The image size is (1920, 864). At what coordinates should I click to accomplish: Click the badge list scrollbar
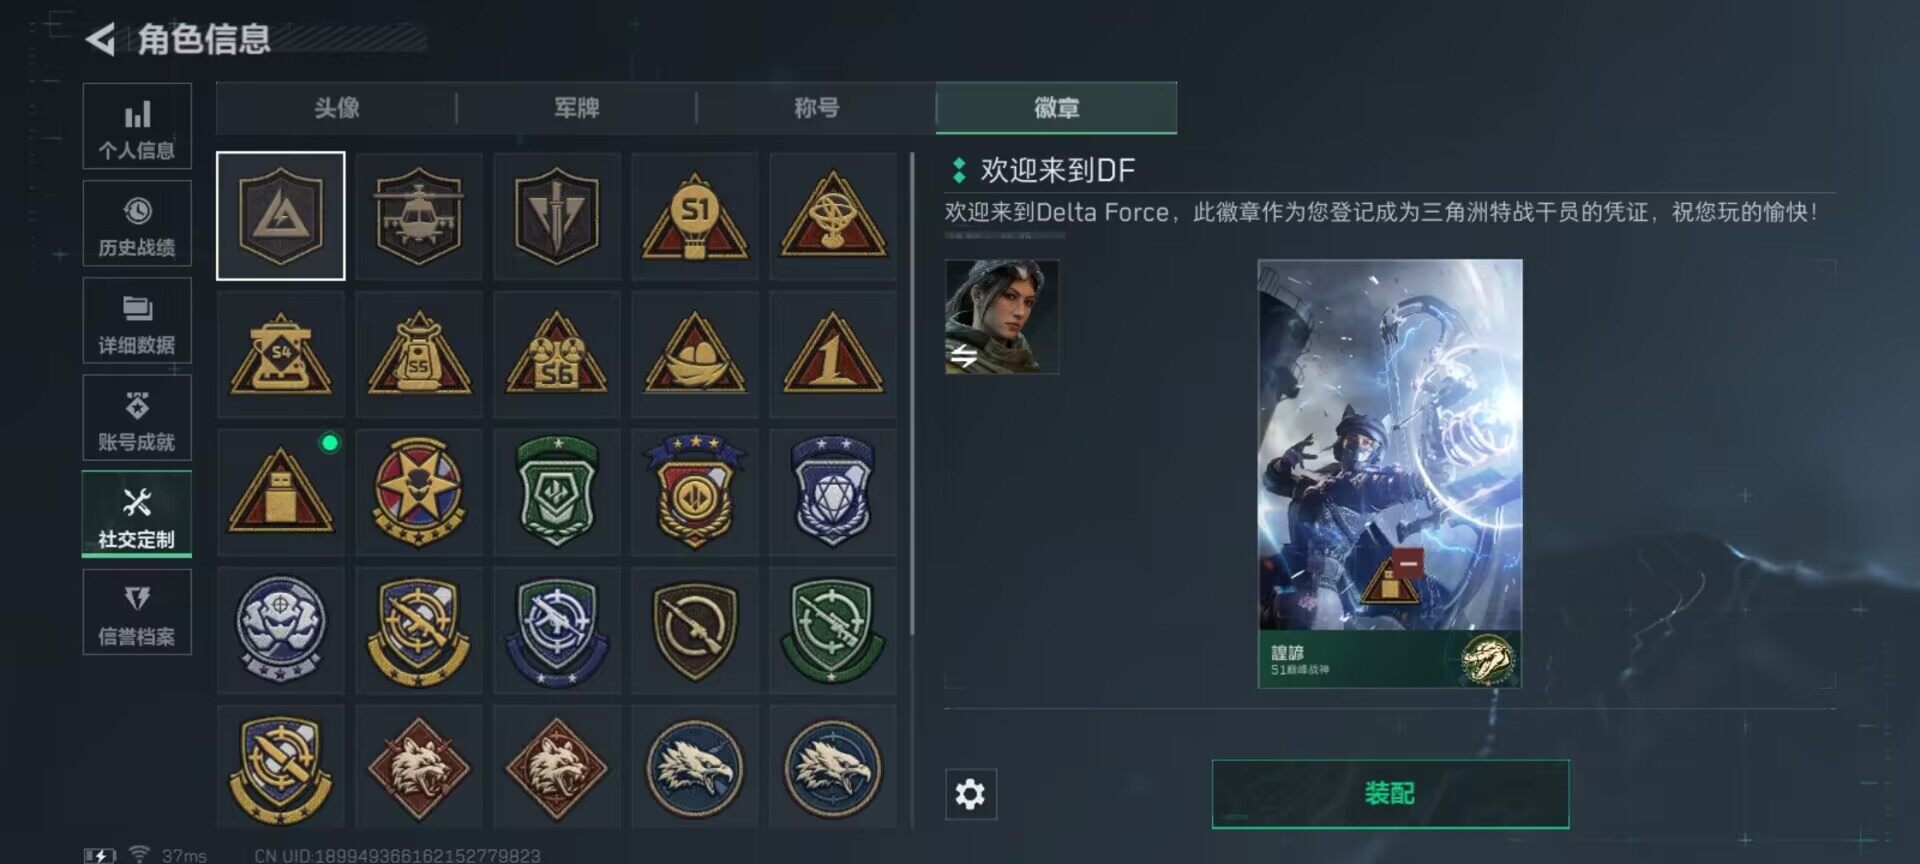911,393
